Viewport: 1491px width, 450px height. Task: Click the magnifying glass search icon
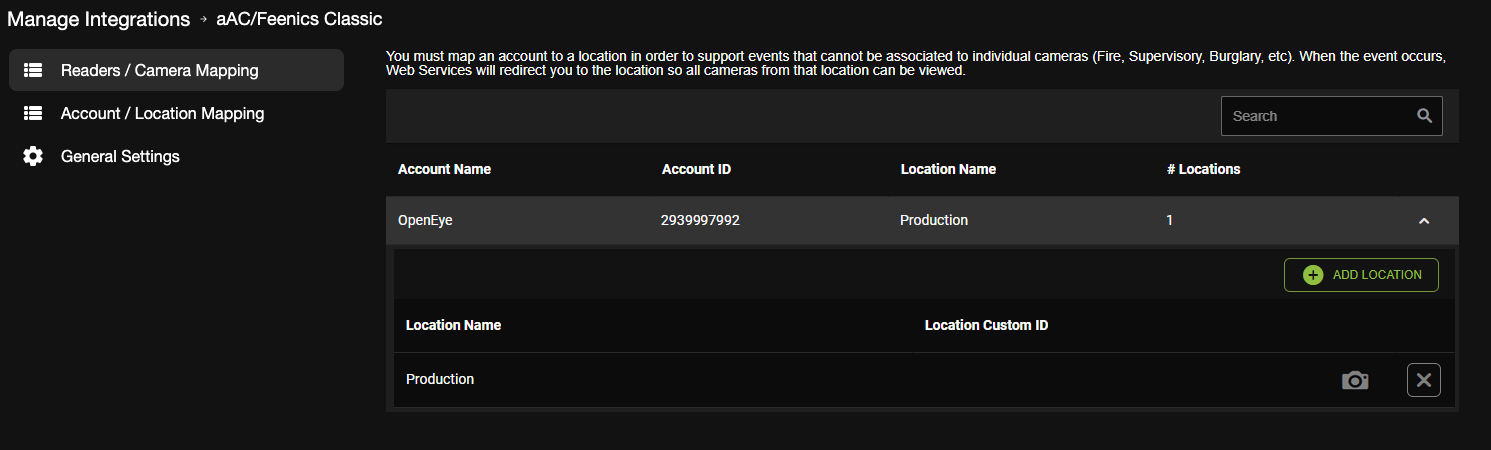point(1424,116)
